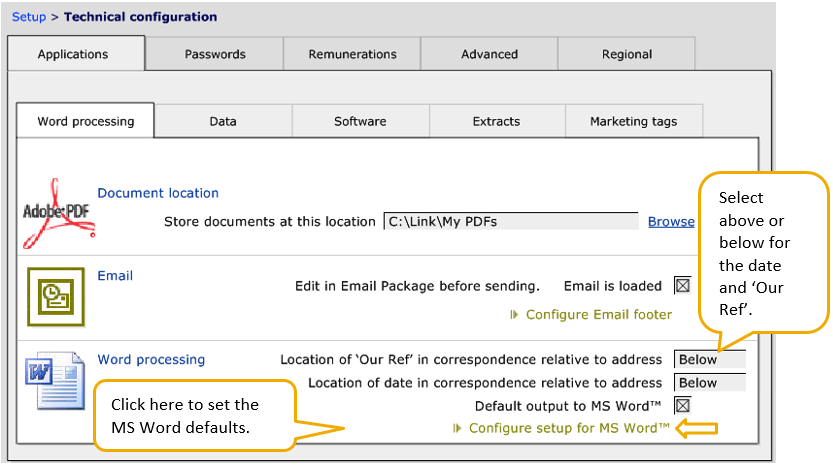Switch to the Passwords tab
The width and height of the screenshot is (833, 467).
pyautogui.click(x=215, y=54)
